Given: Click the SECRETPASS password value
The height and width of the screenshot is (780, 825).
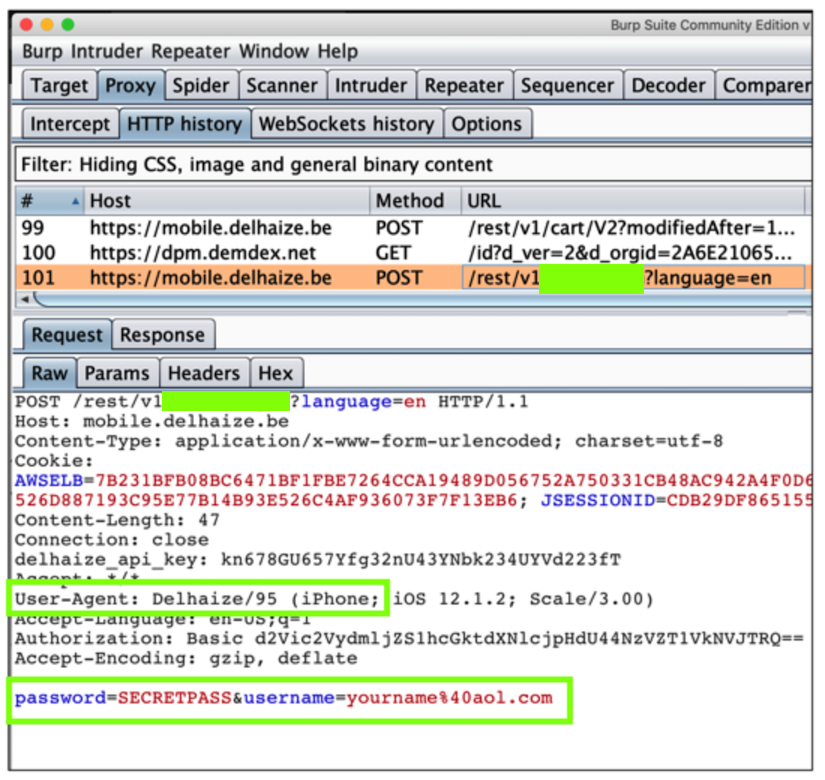Looking at the screenshot, I should (x=175, y=698).
